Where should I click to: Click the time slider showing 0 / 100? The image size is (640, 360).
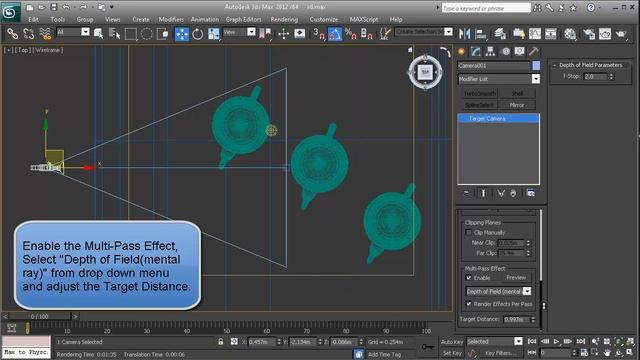[x=40, y=316]
